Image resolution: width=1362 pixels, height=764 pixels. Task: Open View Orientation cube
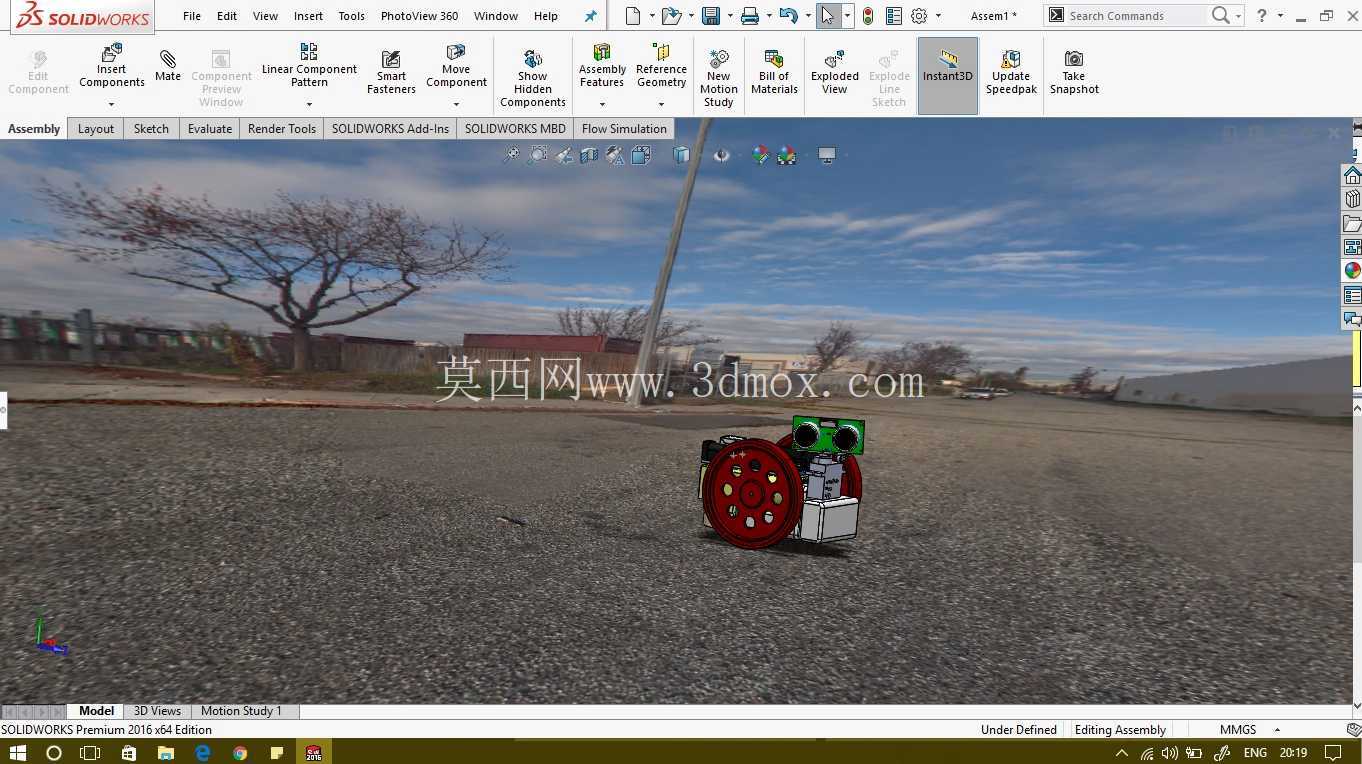pyautogui.click(x=641, y=155)
